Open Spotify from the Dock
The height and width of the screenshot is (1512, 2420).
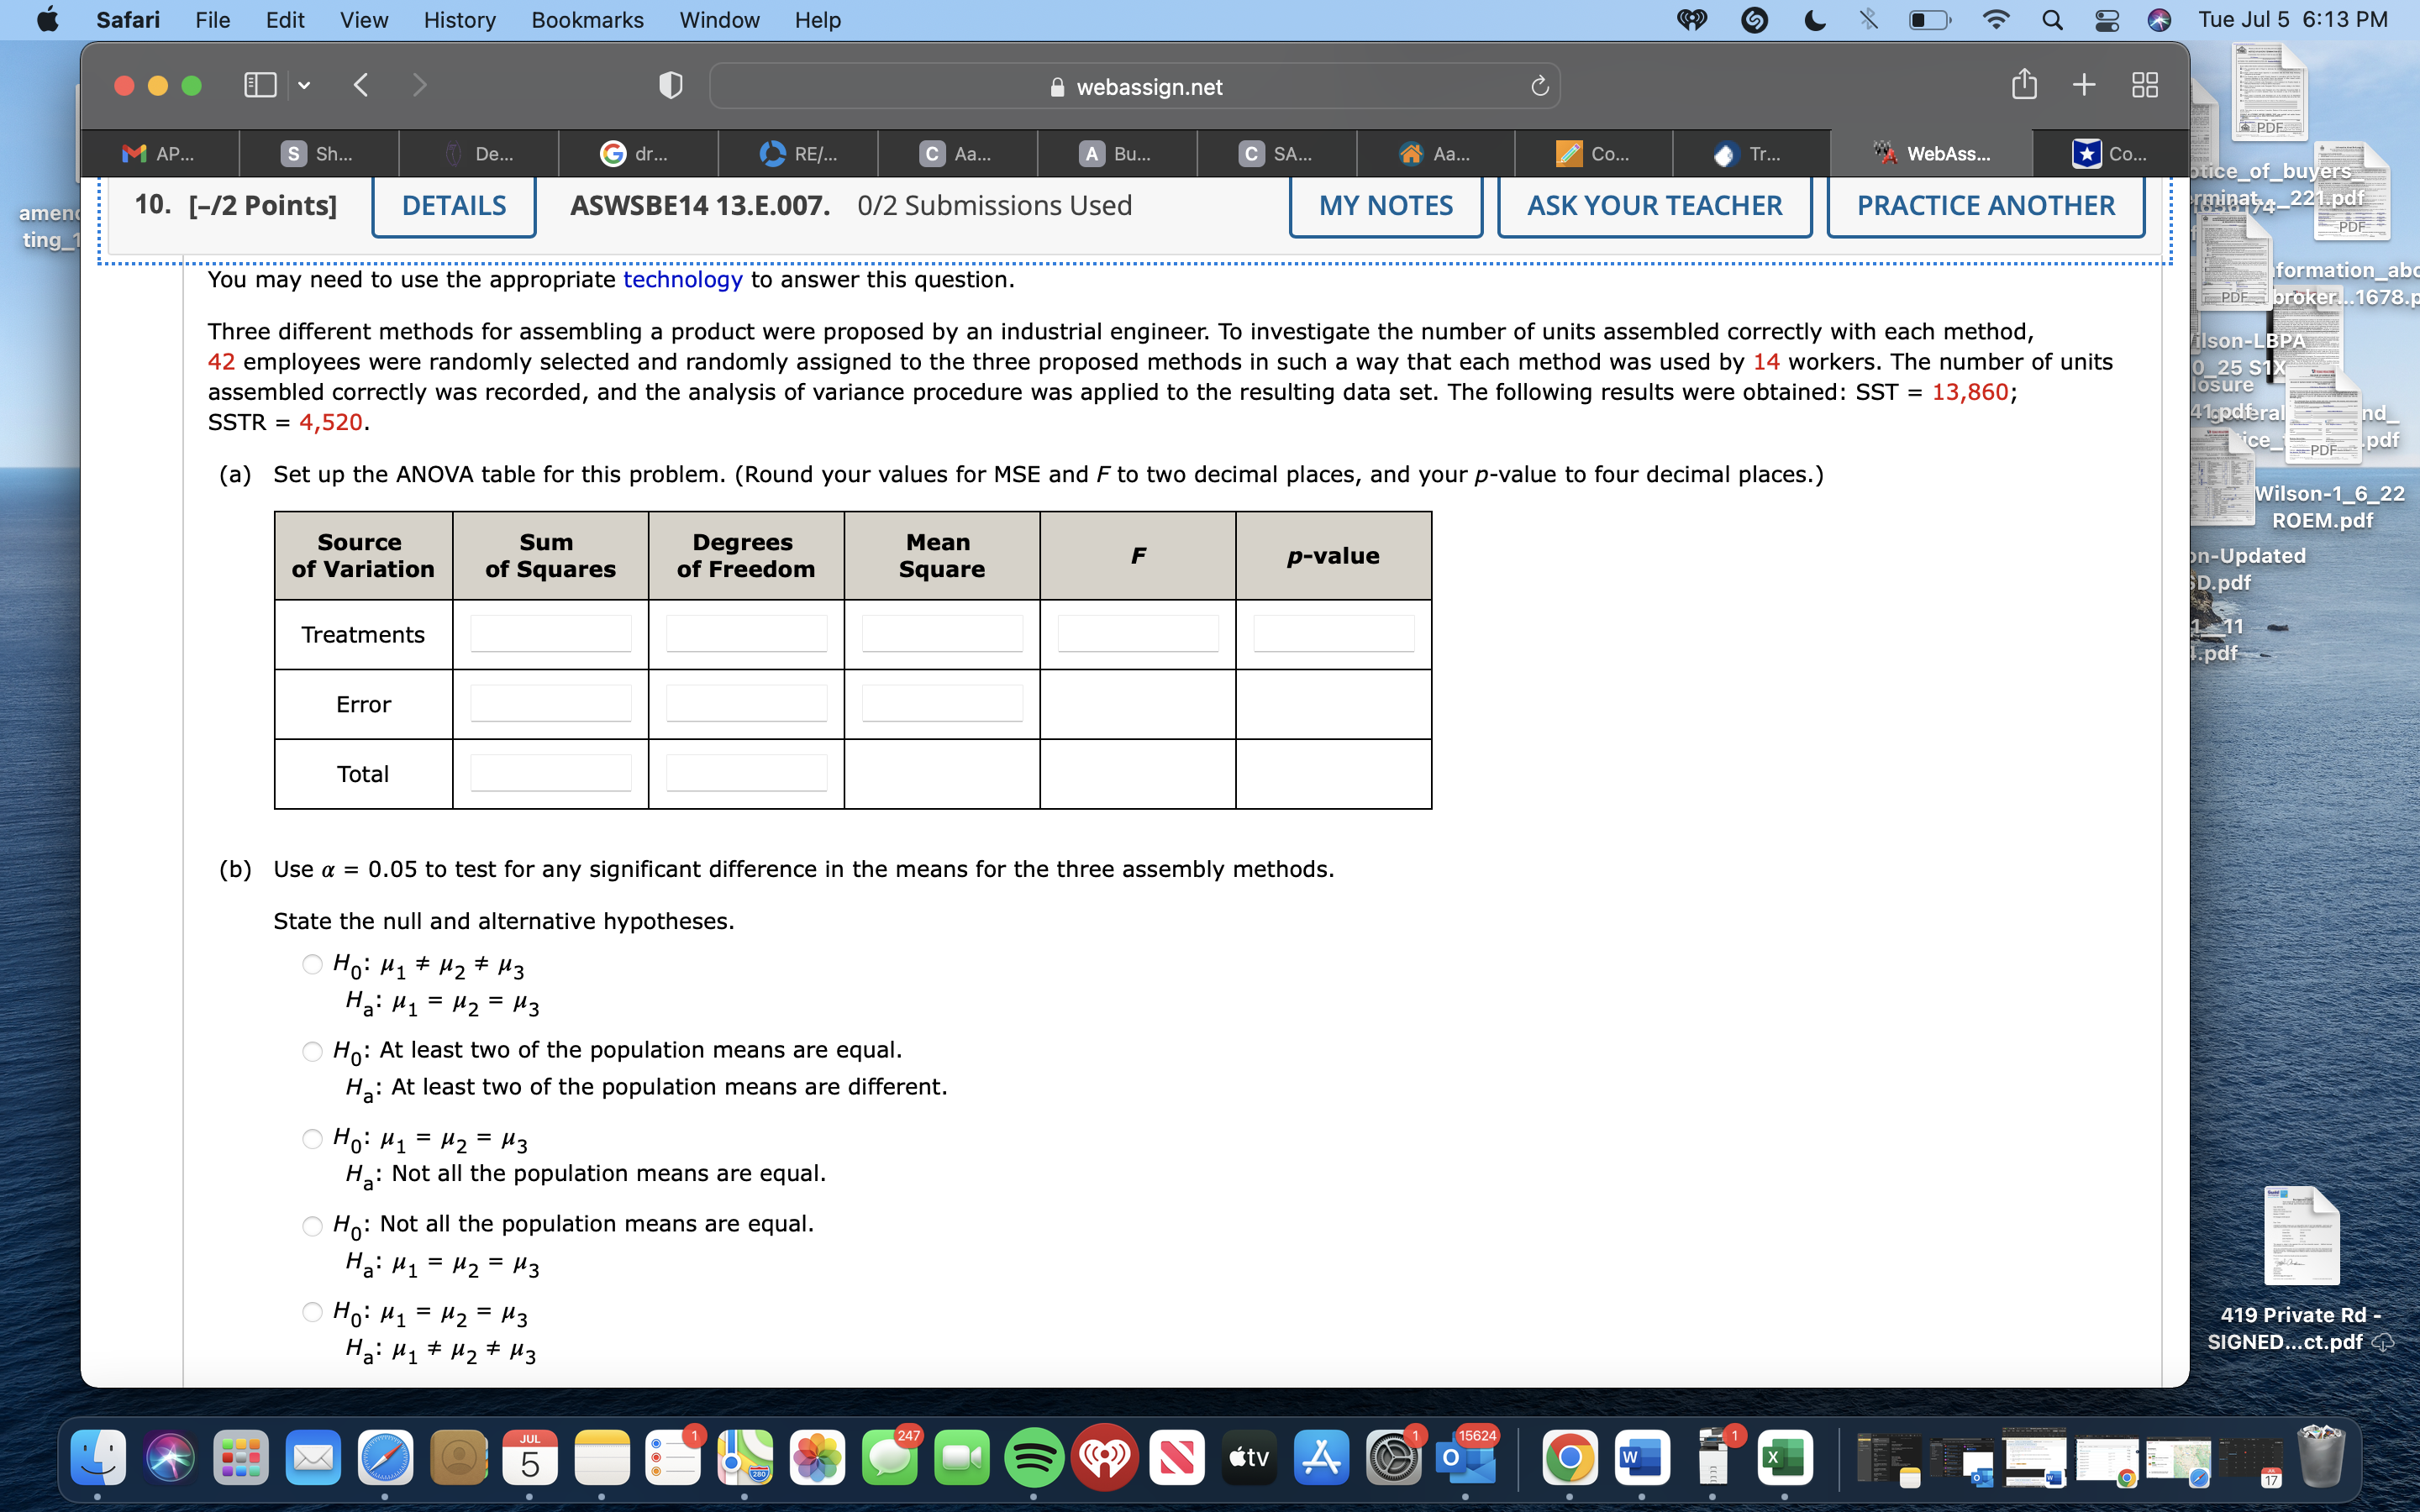[1034, 1458]
